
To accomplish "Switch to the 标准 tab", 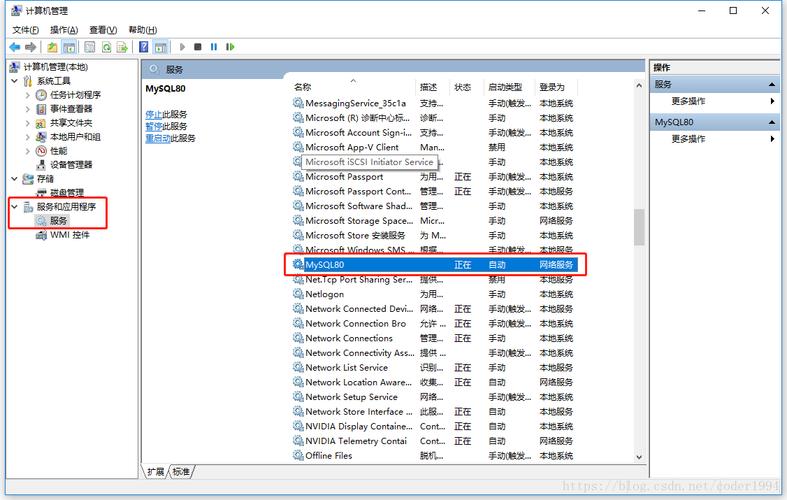I will pos(181,471).
